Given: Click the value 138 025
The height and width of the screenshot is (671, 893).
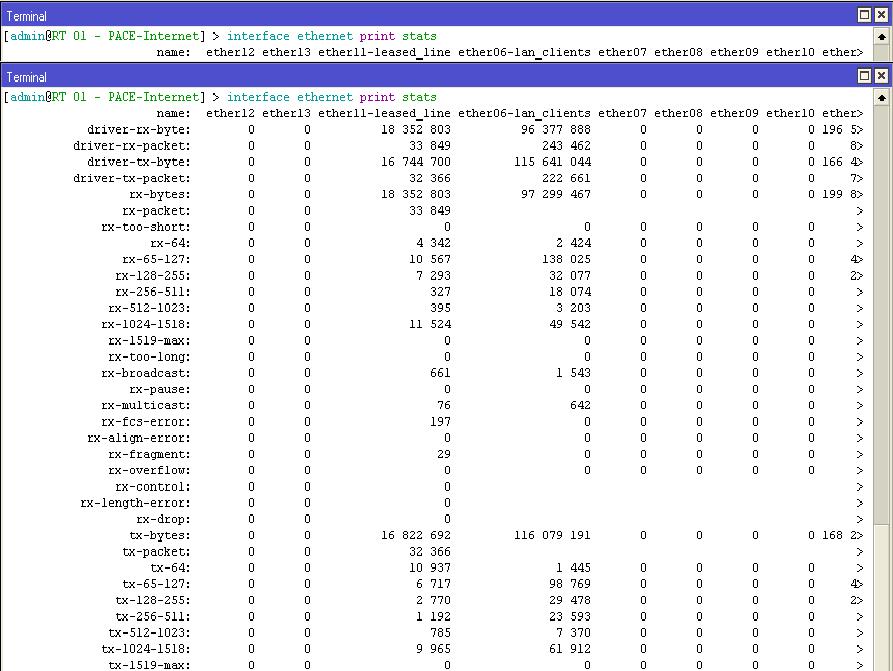Looking at the screenshot, I should (x=566, y=259).
